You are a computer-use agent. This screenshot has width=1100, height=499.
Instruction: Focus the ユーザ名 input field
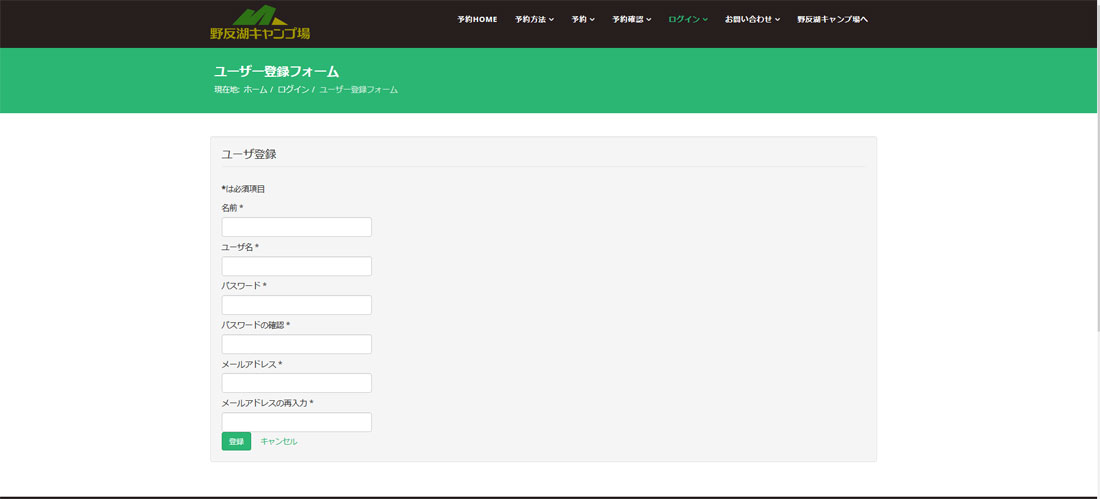[296, 266]
